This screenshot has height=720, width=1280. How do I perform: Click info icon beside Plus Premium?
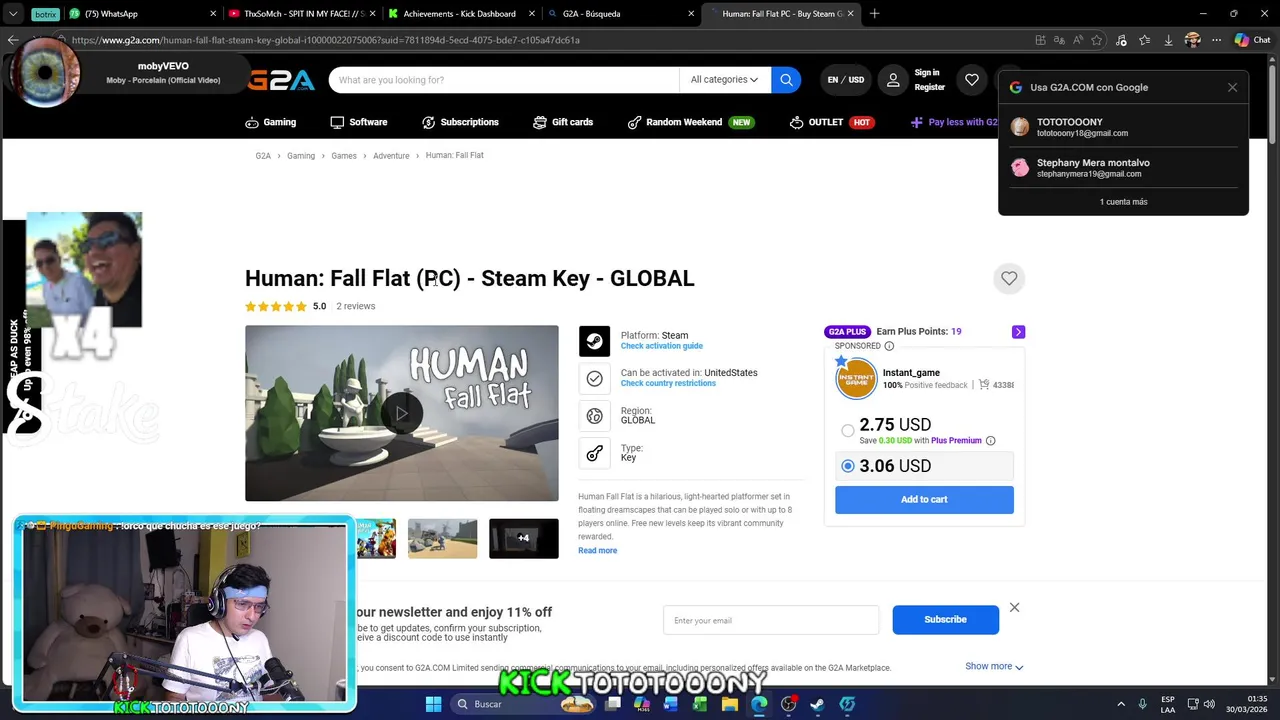[991, 441]
